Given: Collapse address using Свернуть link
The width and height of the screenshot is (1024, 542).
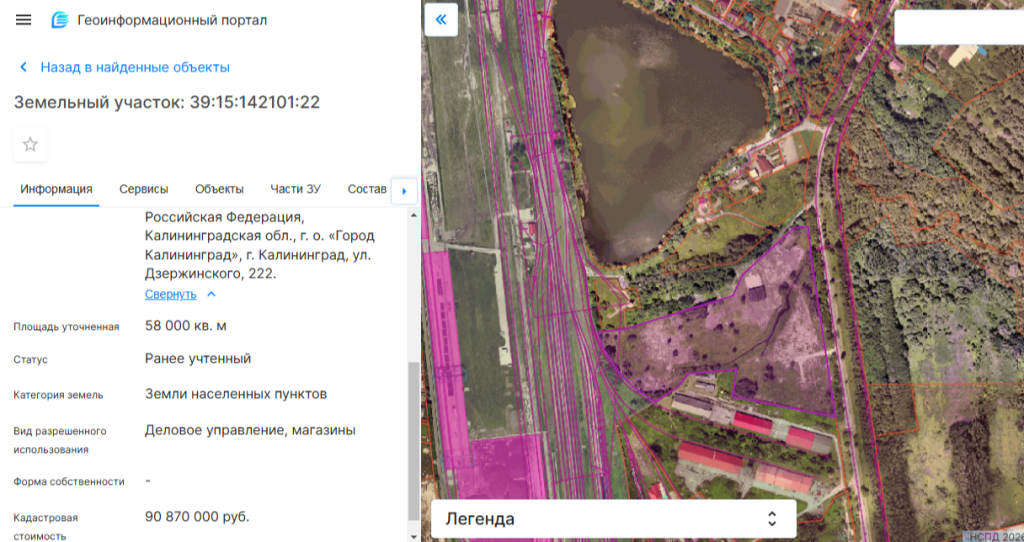Looking at the screenshot, I should (171, 294).
